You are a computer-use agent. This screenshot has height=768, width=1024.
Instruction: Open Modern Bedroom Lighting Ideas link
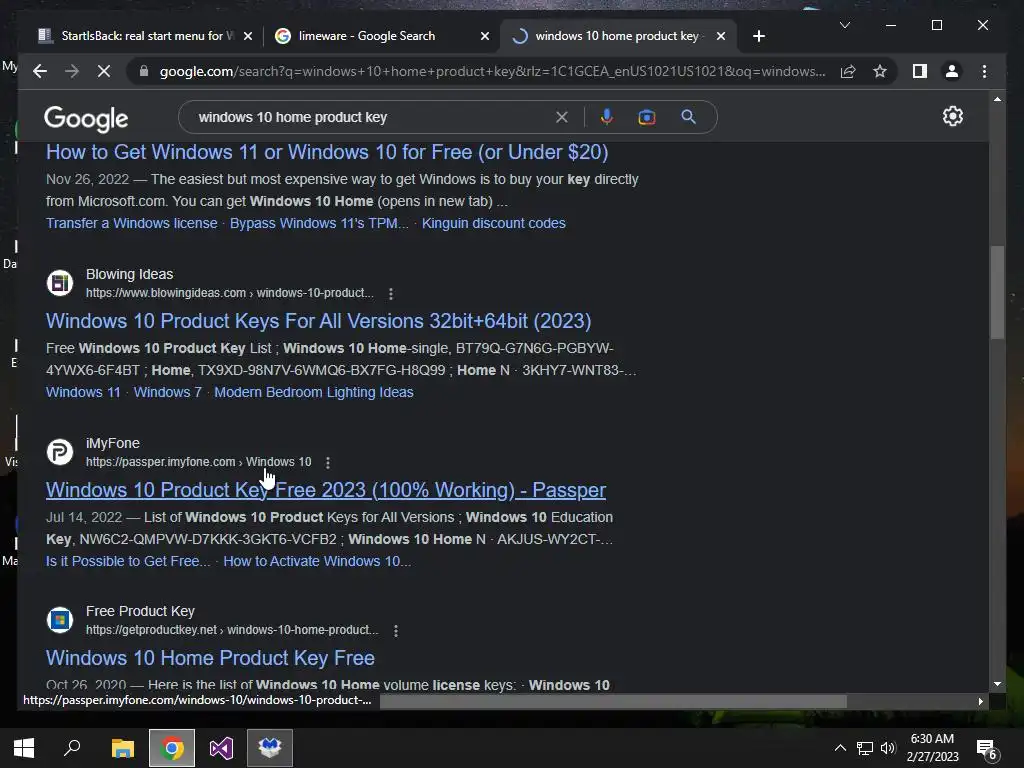[313, 392]
